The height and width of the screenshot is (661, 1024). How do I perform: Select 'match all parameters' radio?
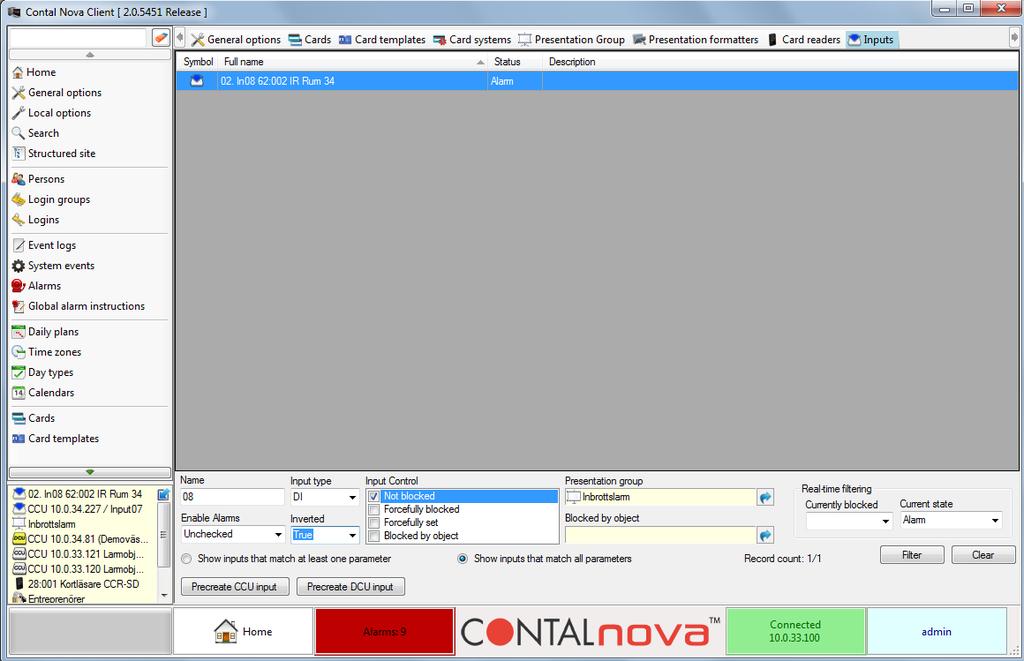[462, 558]
